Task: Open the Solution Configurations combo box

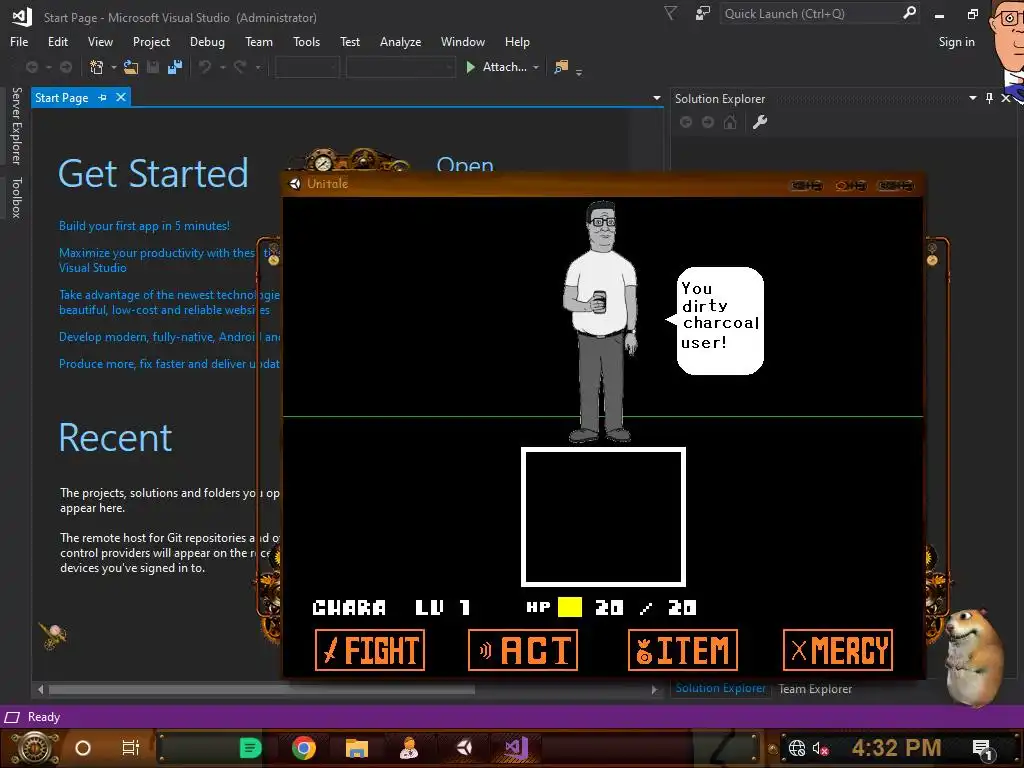Action: click(x=307, y=67)
